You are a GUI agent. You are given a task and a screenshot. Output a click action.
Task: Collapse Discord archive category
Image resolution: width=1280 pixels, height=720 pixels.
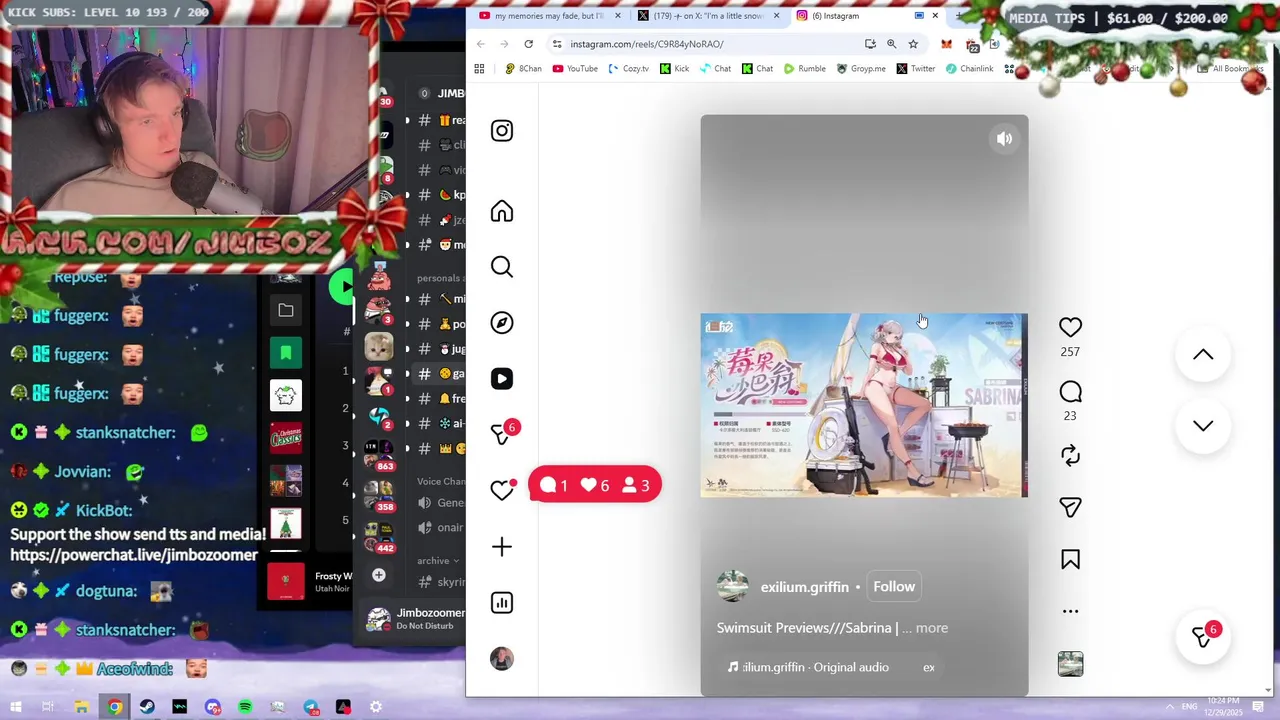438,561
